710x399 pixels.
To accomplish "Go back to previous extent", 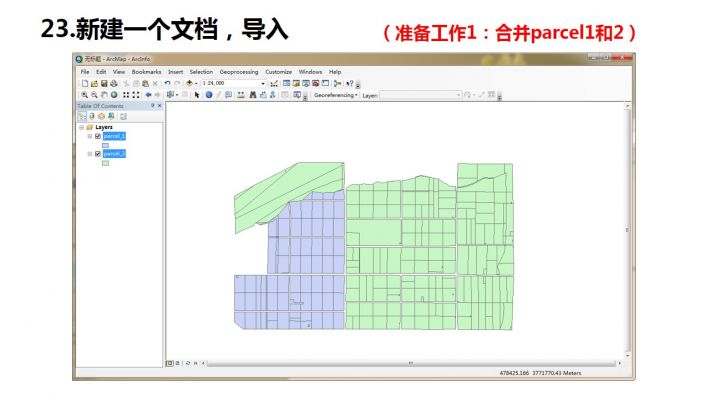I will point(148,95).
